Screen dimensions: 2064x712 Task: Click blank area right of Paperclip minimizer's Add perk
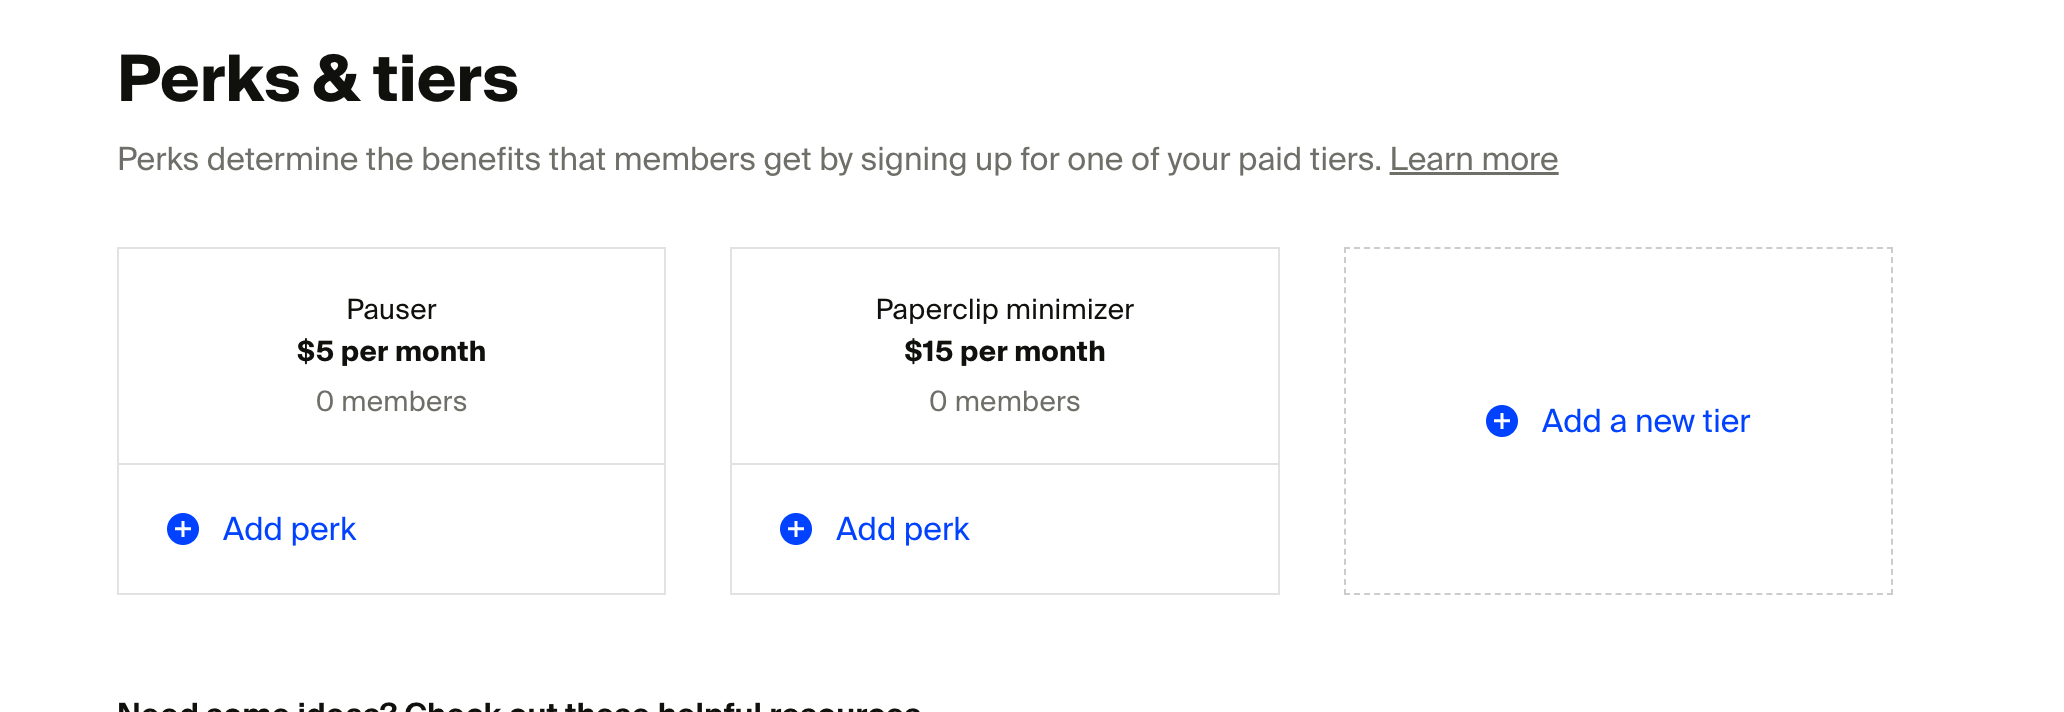1130,529
